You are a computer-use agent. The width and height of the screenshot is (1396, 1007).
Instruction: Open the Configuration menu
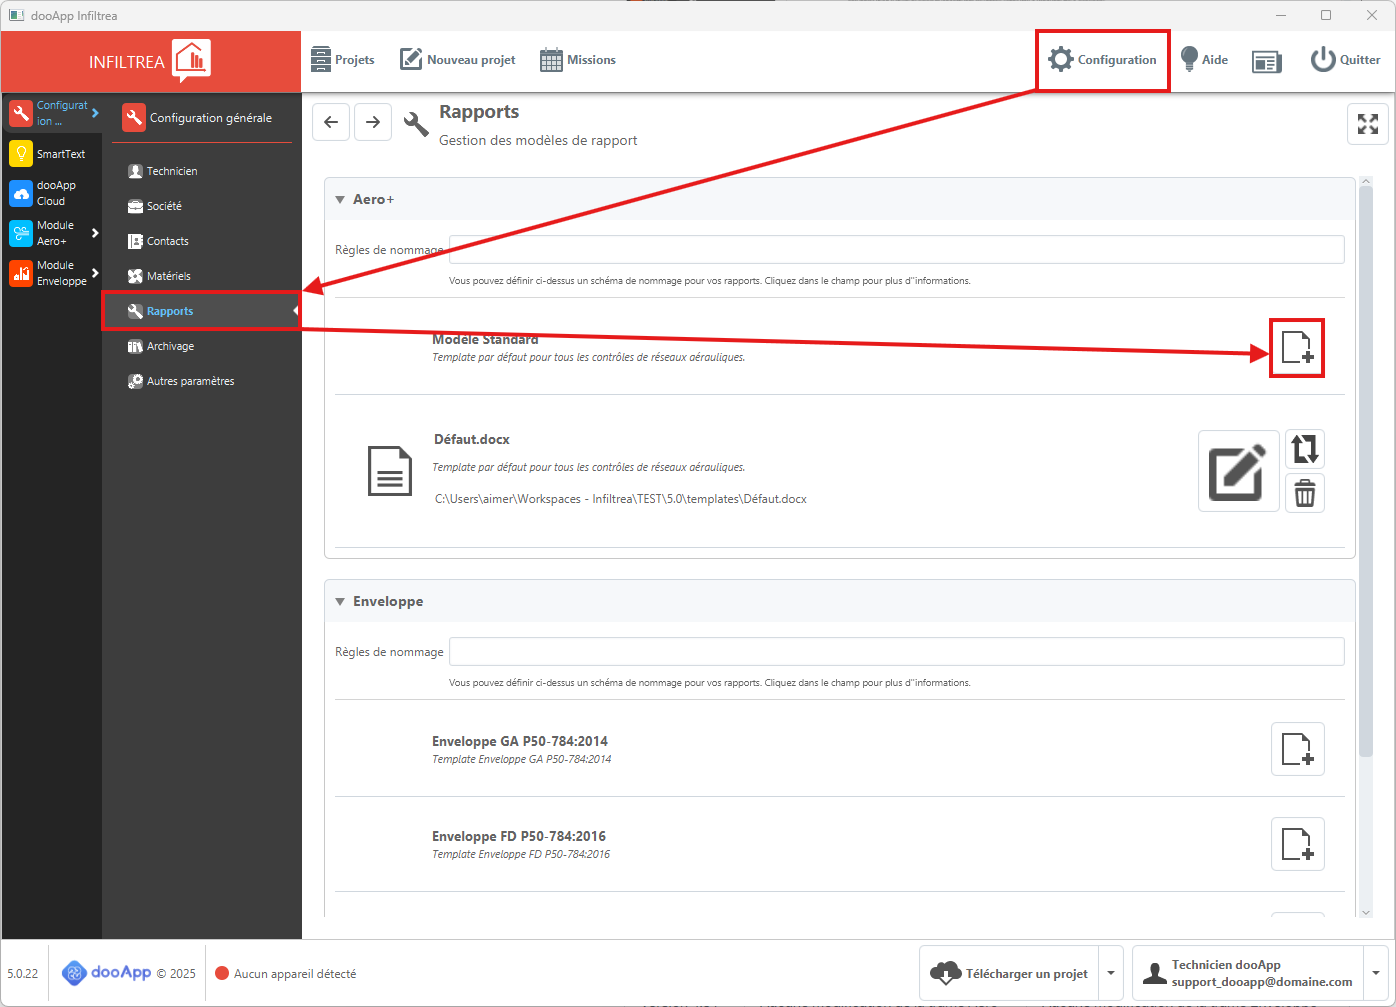(1103, 60)
